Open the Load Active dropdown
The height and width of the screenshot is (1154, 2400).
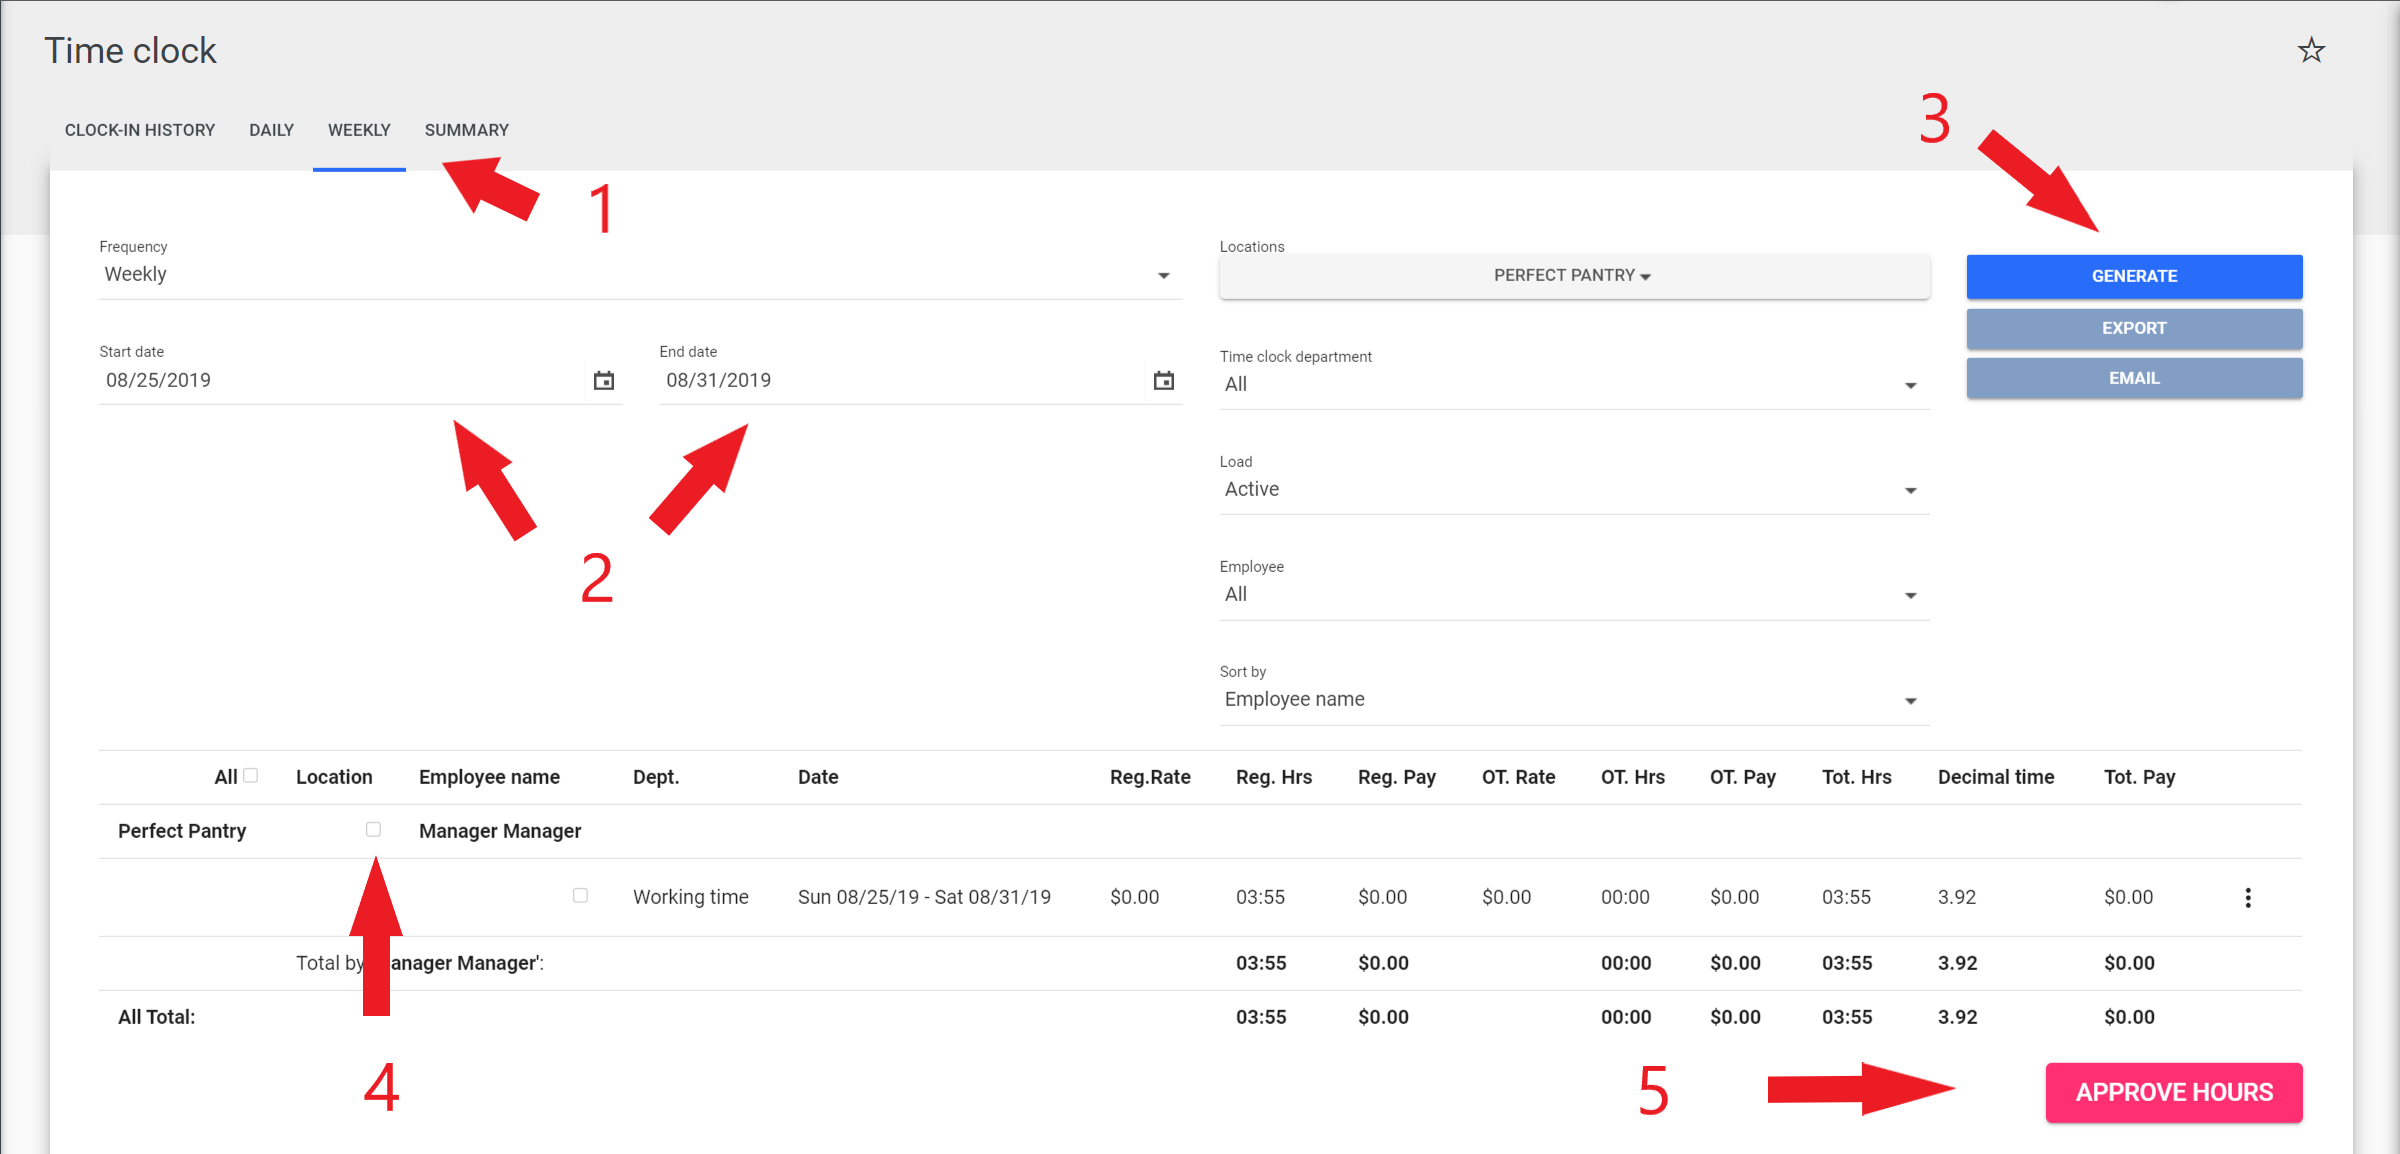(x=1573, y=490)
